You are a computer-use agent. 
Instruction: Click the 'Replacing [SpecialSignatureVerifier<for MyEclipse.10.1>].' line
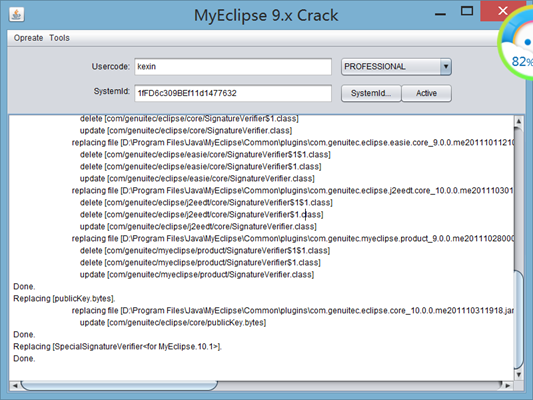pos(117,346)
